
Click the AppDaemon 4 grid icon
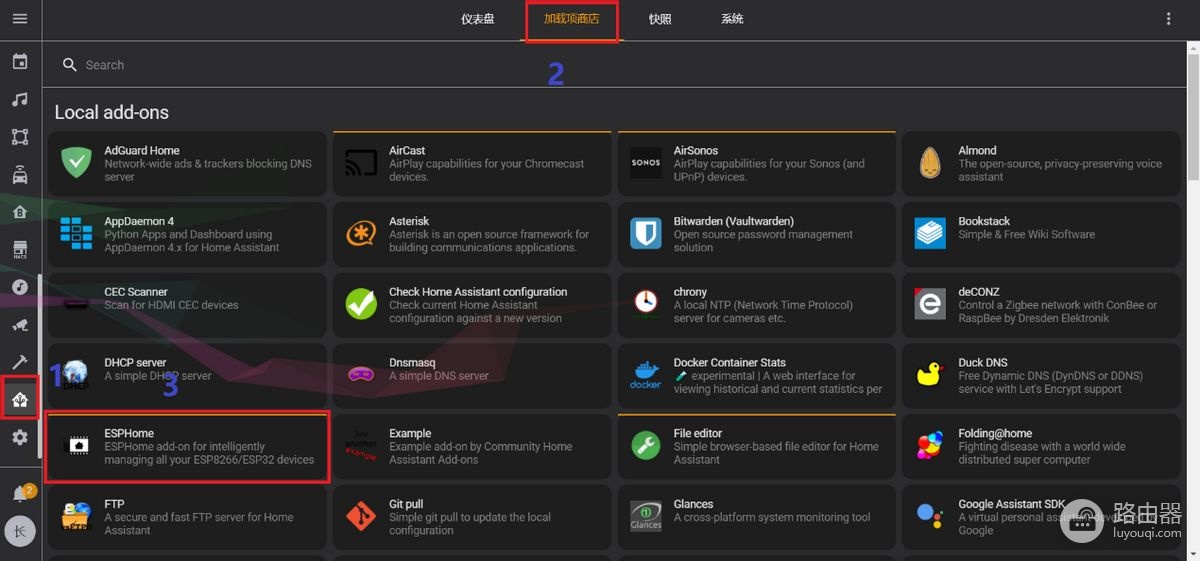pos(76,234)
